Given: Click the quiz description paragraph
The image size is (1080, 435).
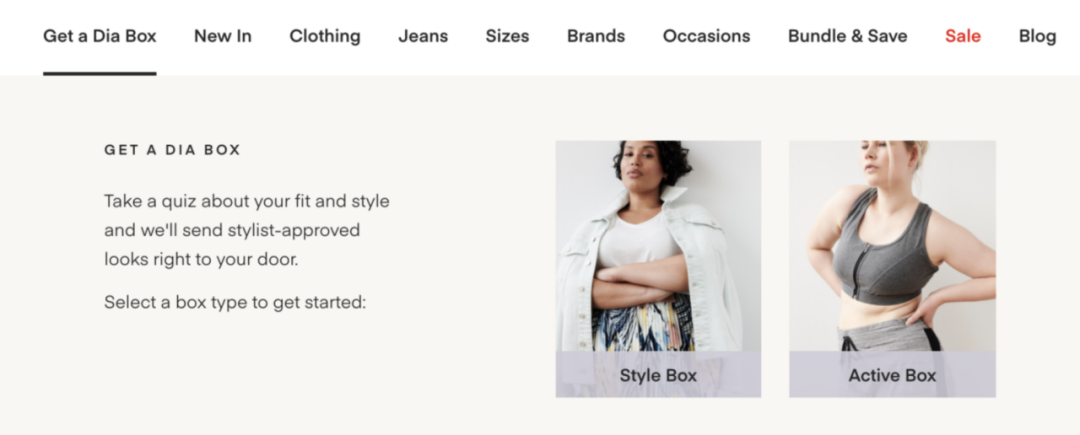Looking at the screenshot, I should (x=246, y=230).
